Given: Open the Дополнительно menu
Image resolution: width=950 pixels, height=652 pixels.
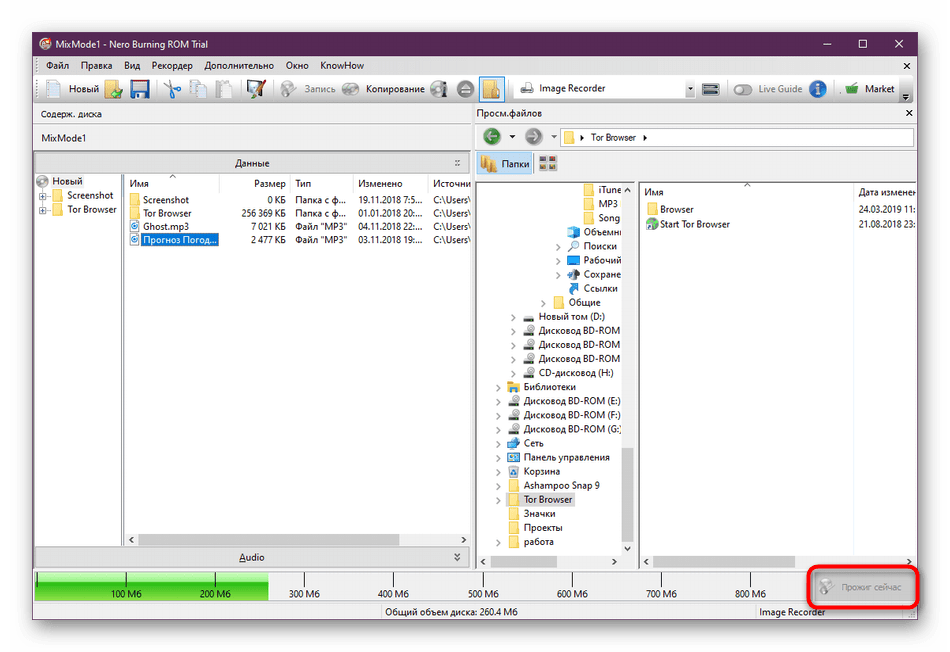Looking at the screenshot, I should [239, 65].
